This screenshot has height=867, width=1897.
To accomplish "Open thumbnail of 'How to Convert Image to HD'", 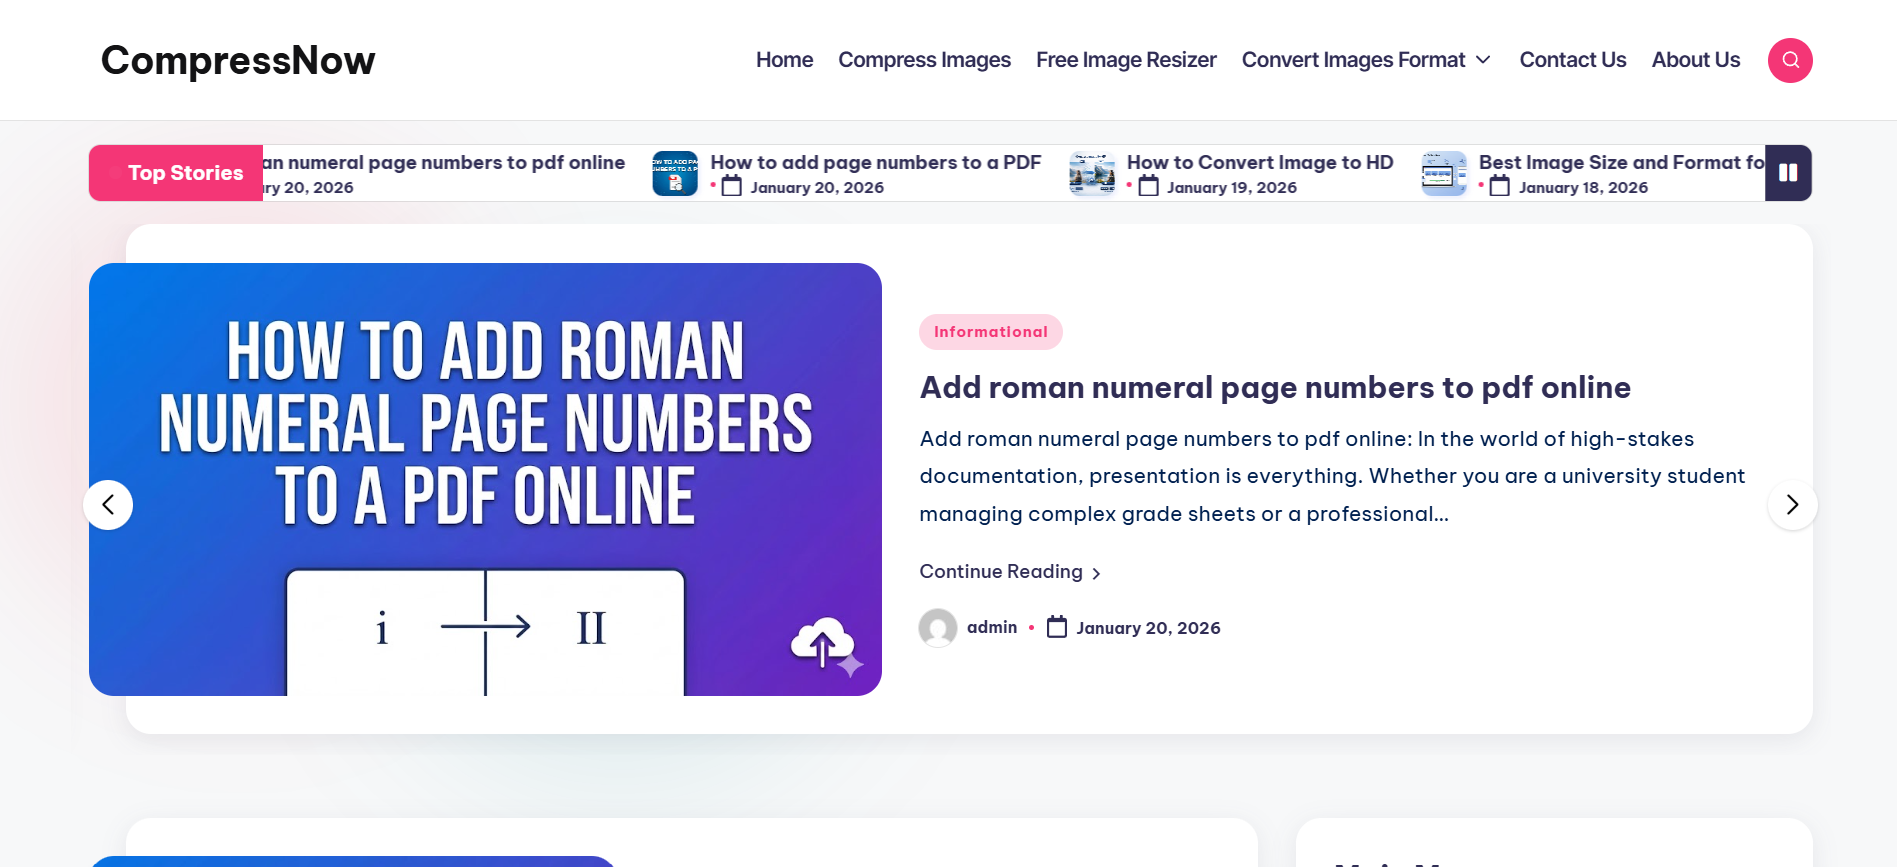I will pyautogui.click(x=1092, y=174).
